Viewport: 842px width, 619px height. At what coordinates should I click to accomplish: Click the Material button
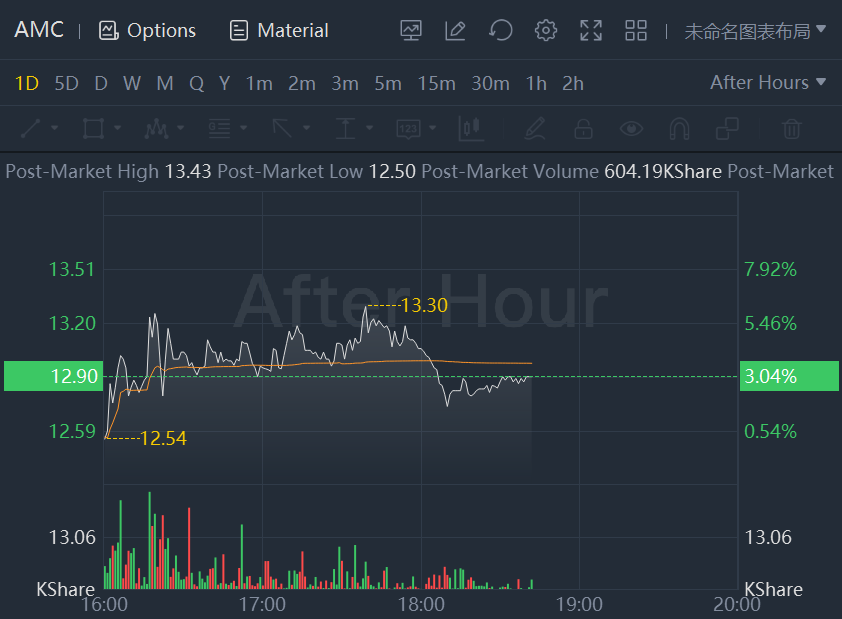tap(279, 30)
